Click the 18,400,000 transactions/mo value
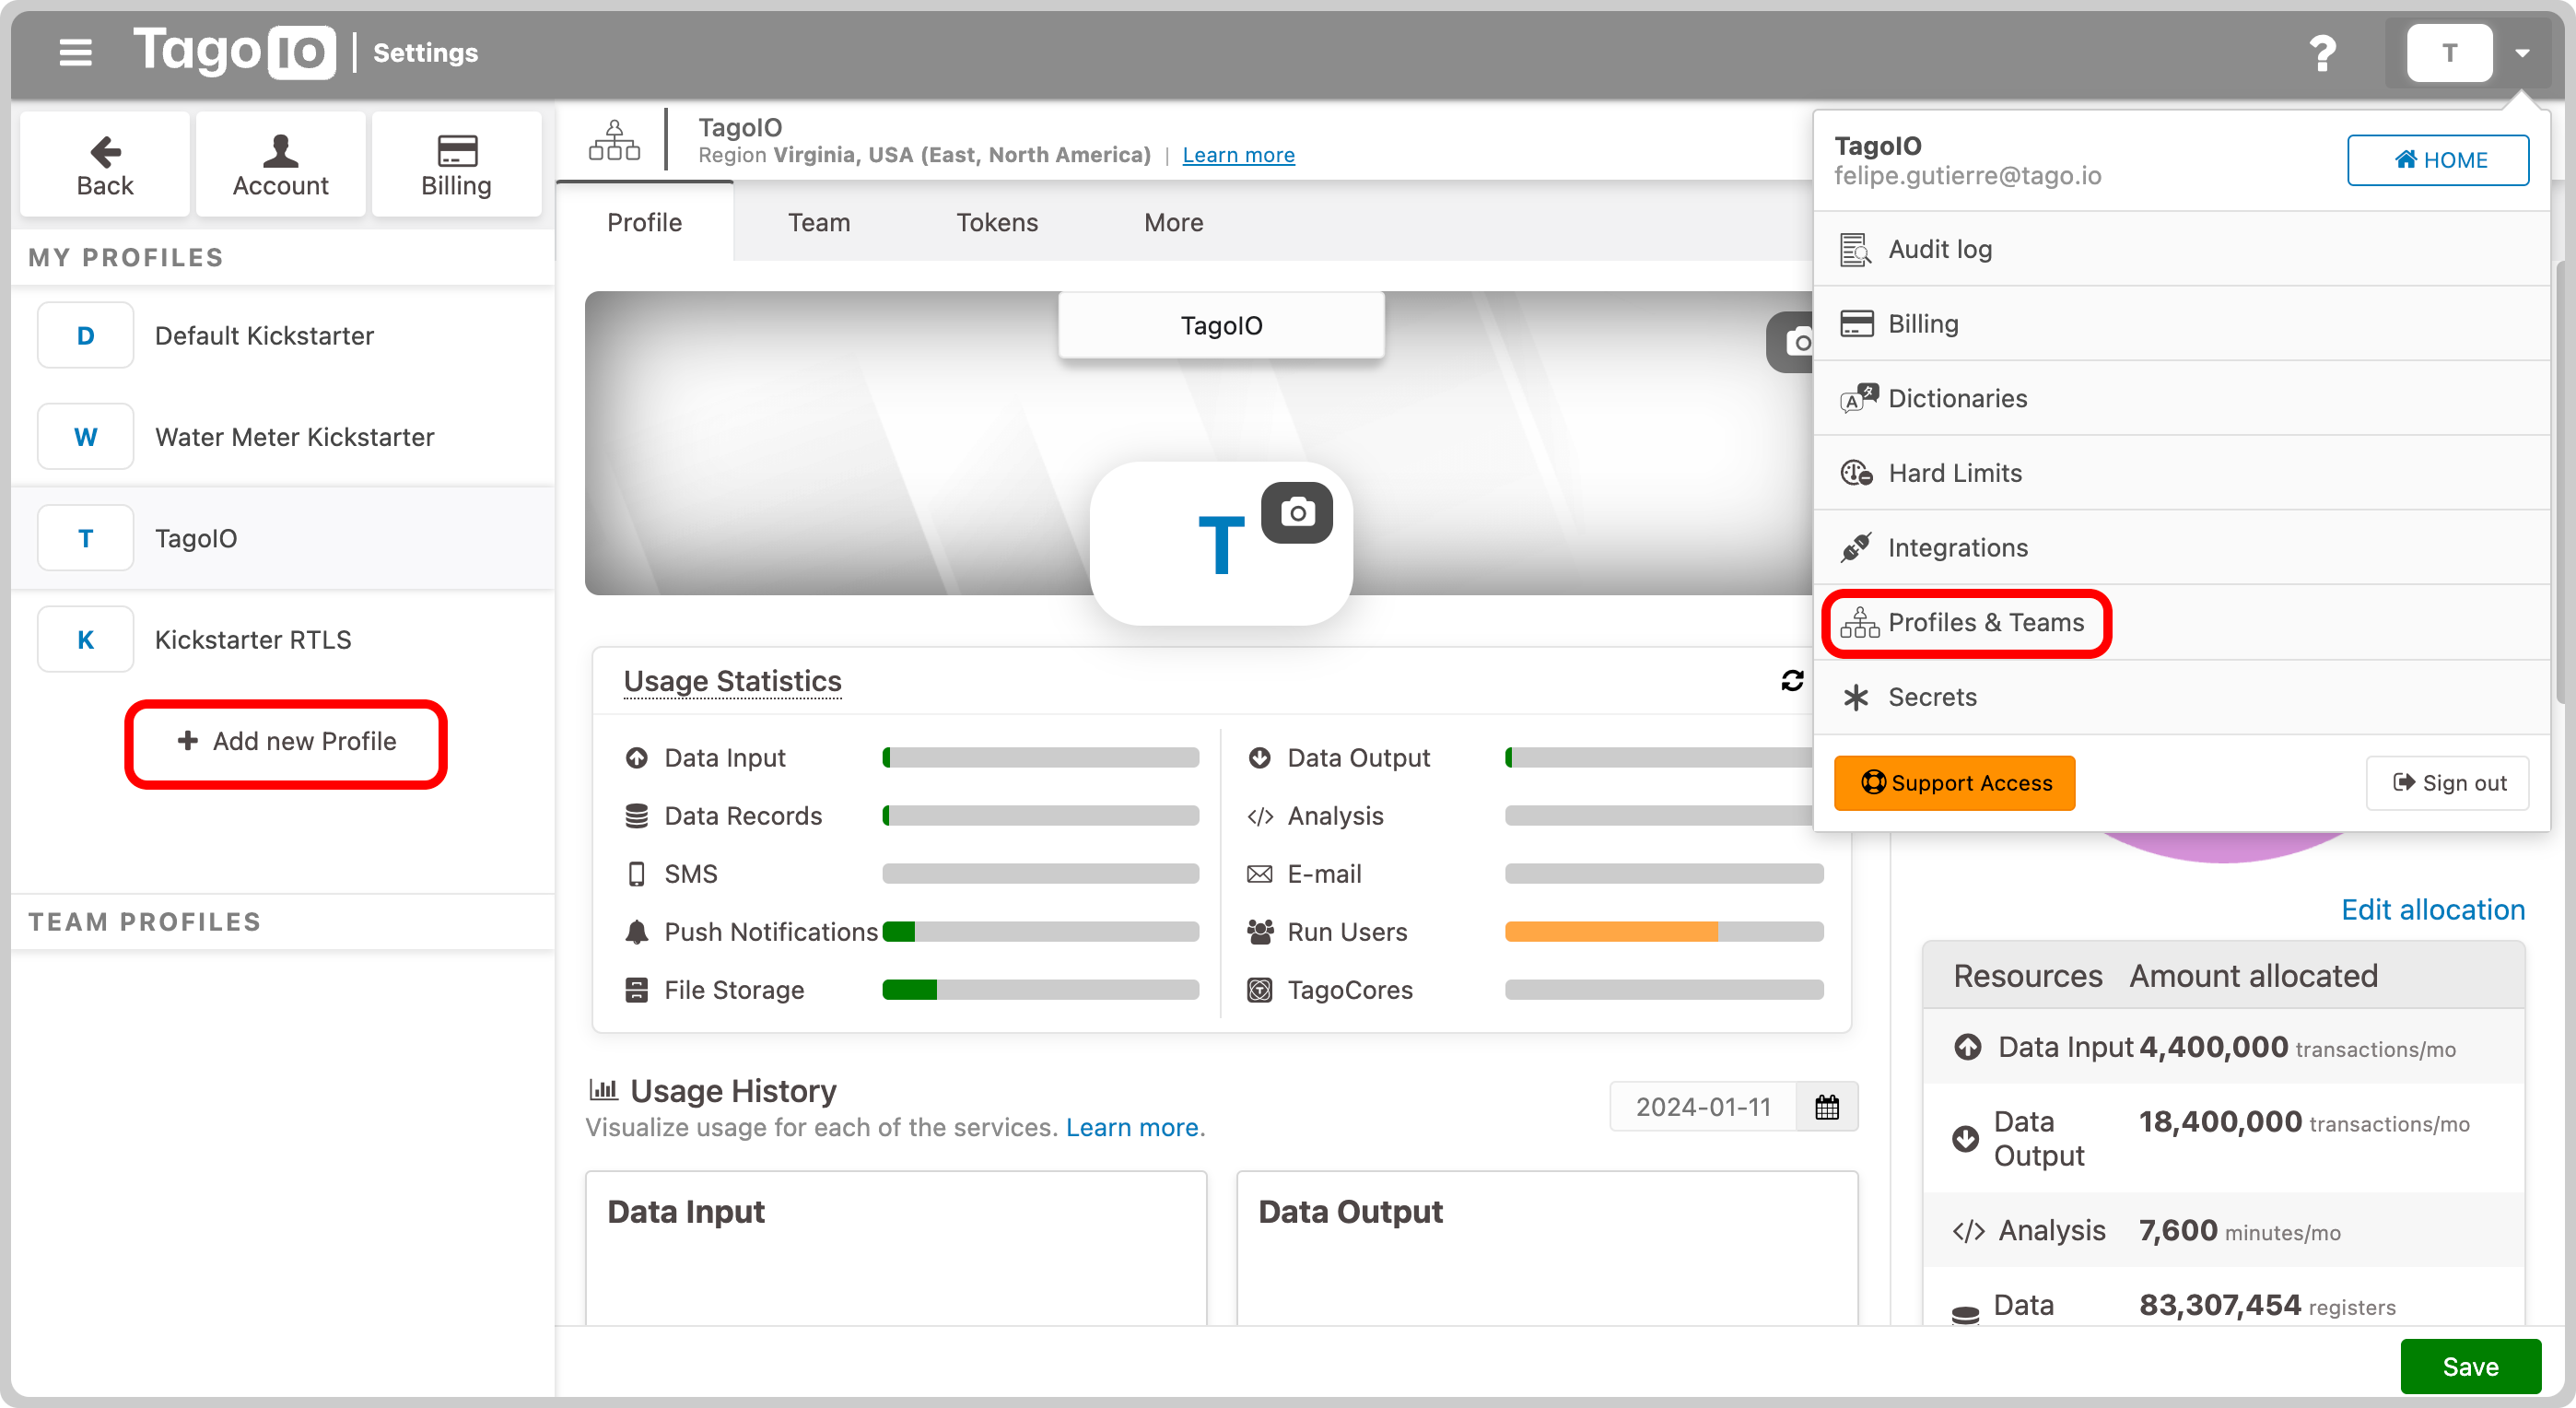2576x1408 pixels. coord(2304,1122)
